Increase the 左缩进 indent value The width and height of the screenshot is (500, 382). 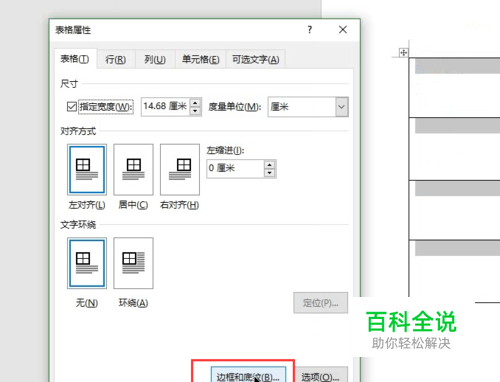click(269, 165)
